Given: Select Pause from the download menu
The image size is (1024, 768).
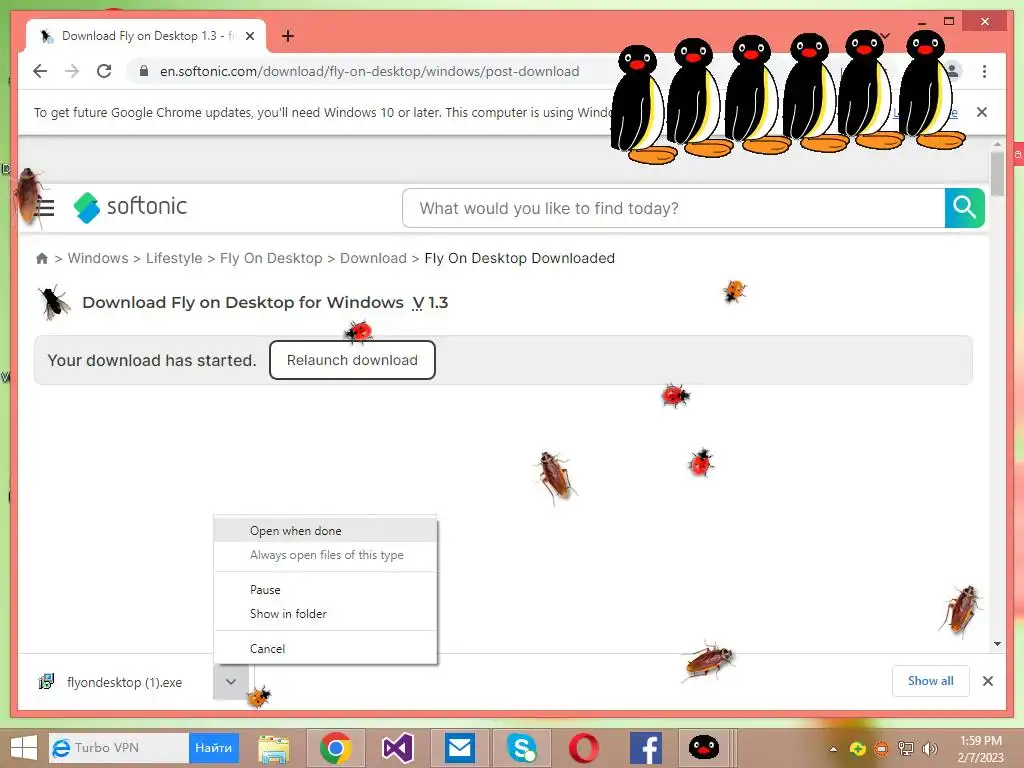Looking at the screenshot, I should pyautogui.click(x=325, y=589).
